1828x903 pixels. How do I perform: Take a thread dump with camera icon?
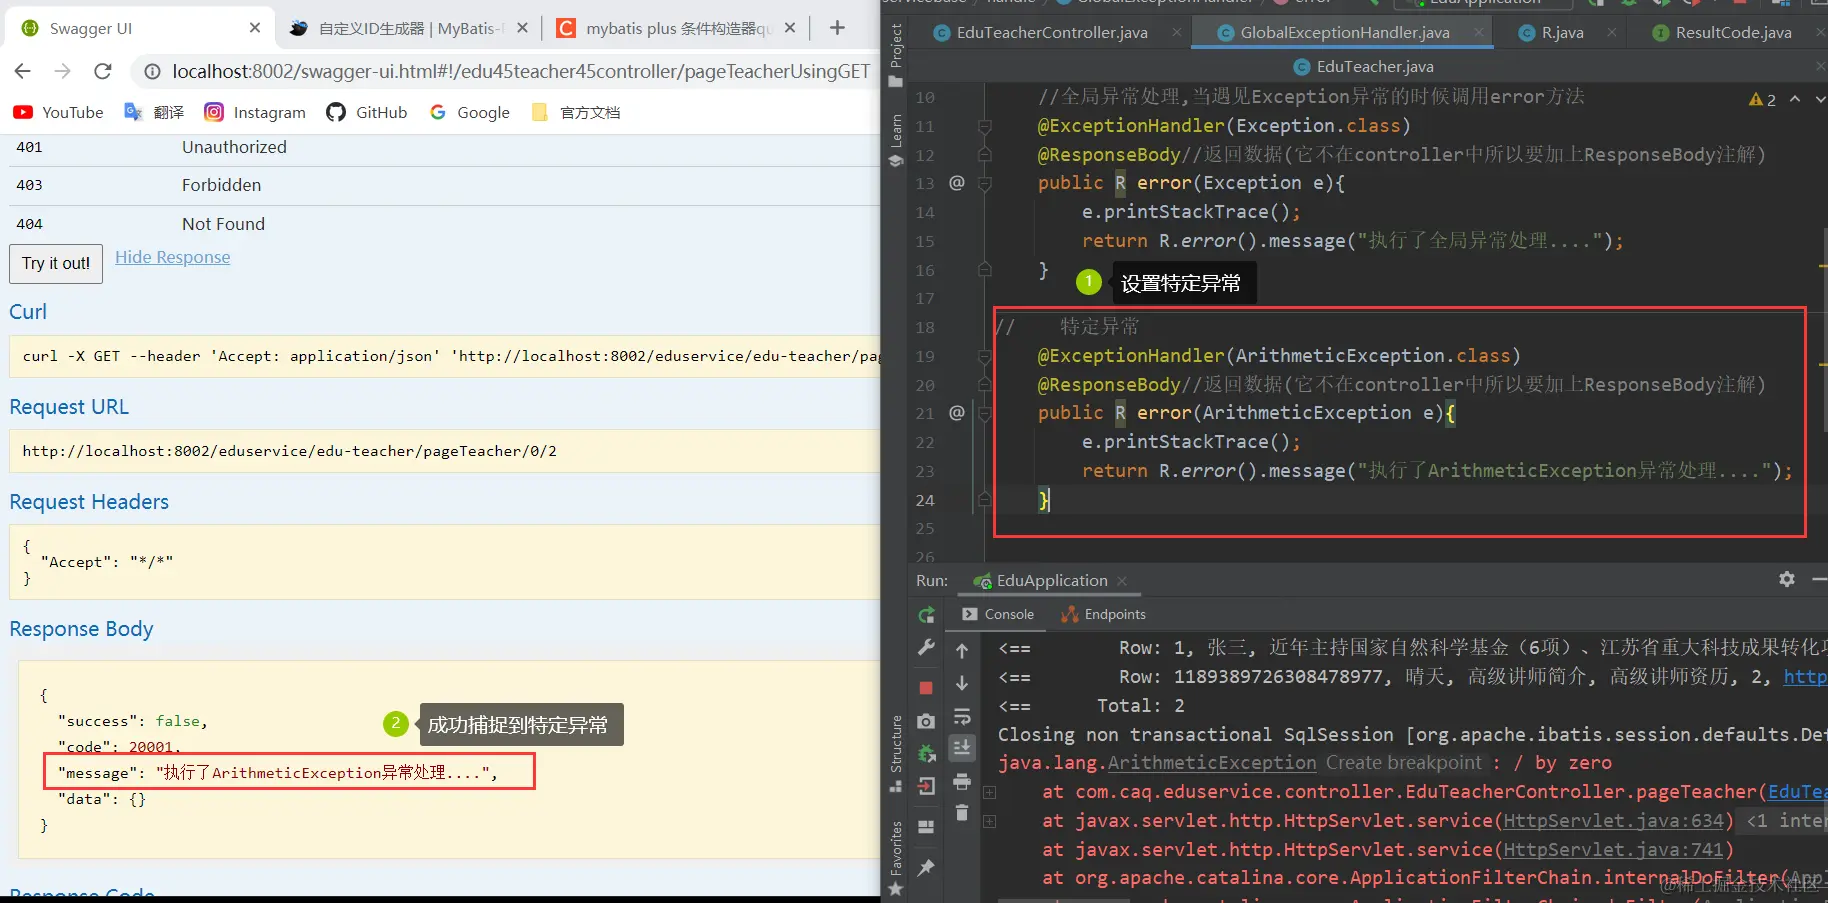[926, 721]
